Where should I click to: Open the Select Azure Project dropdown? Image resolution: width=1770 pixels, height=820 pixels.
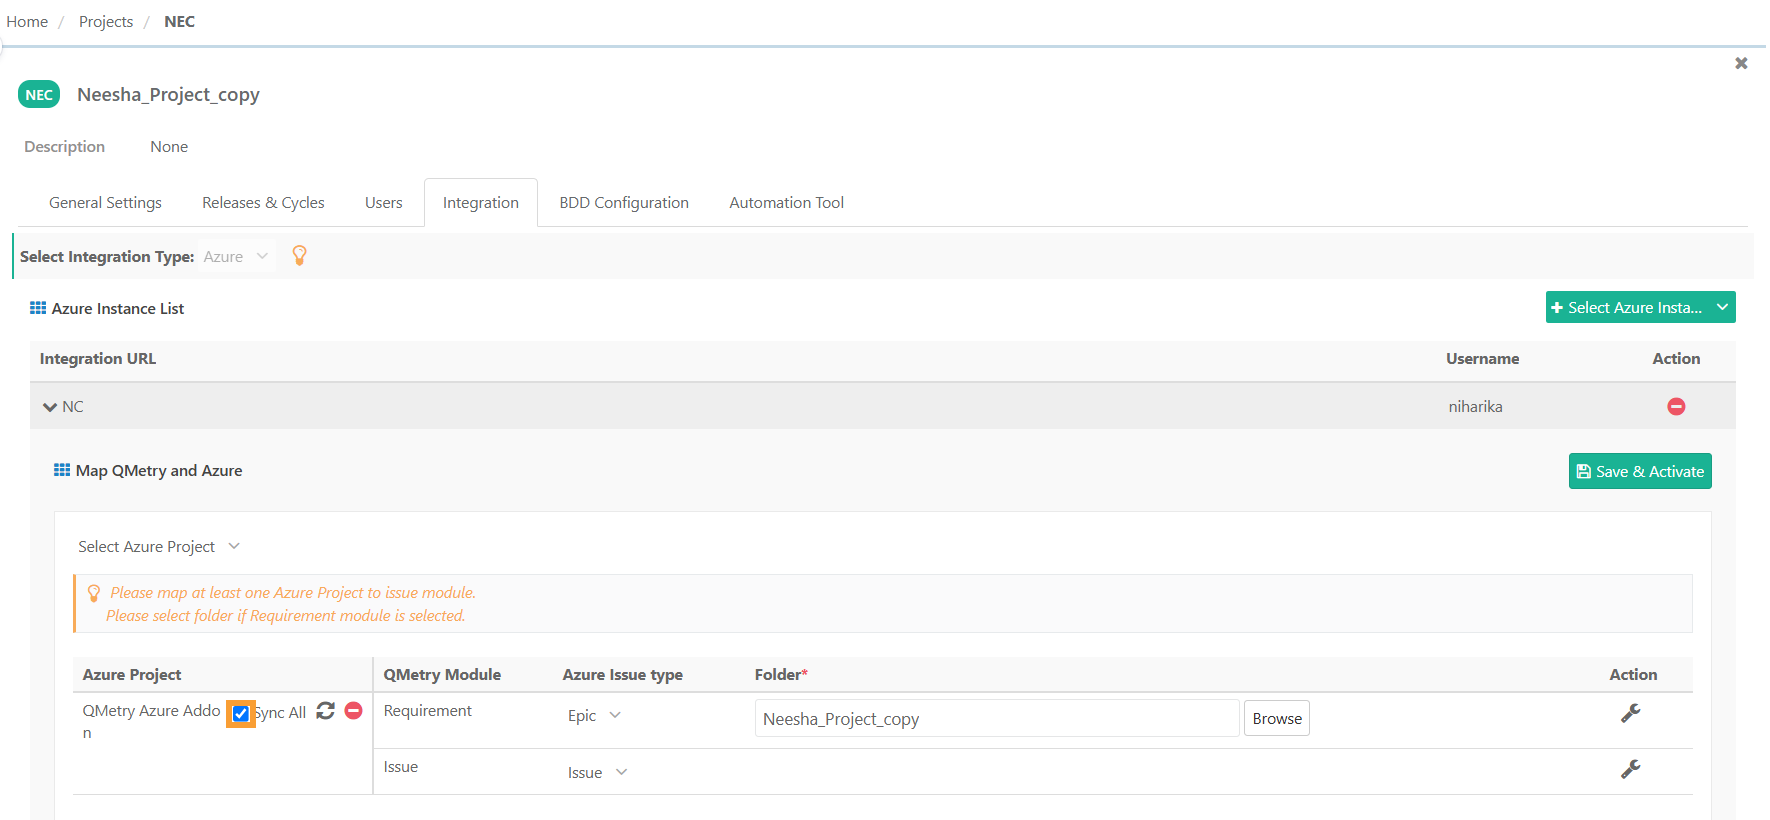[159, 547]
